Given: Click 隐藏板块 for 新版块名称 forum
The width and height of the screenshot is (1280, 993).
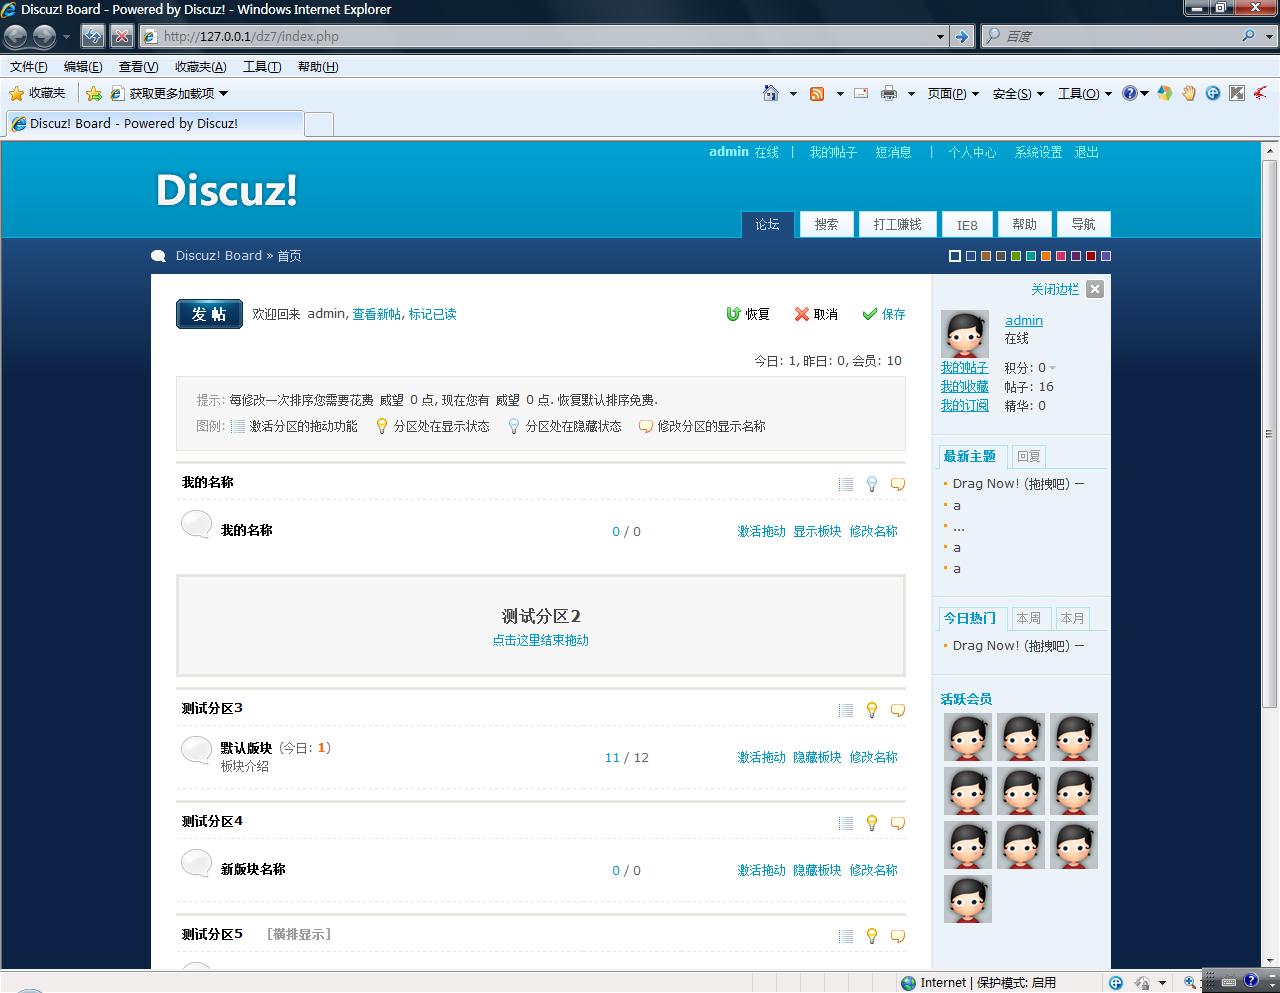Looking at the screenshot, I should pyautogui.click(x=817, y=870).
